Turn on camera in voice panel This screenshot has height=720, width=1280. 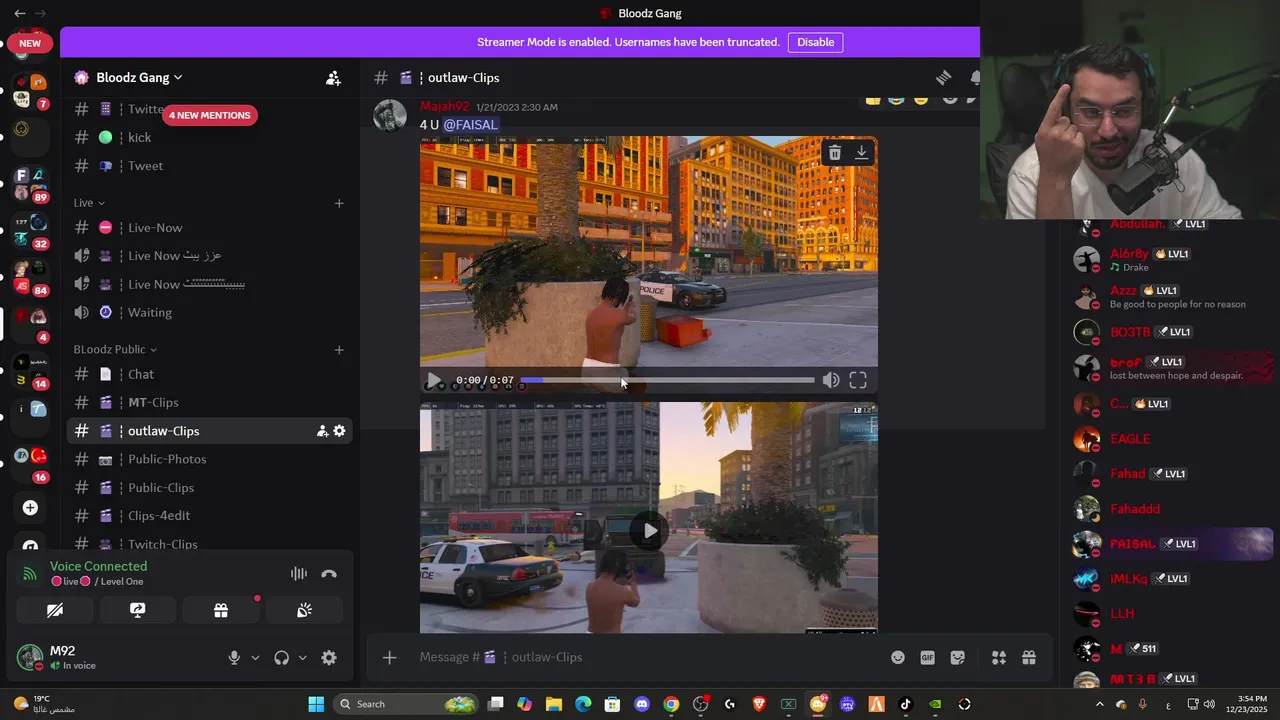[x=55, y=610]
